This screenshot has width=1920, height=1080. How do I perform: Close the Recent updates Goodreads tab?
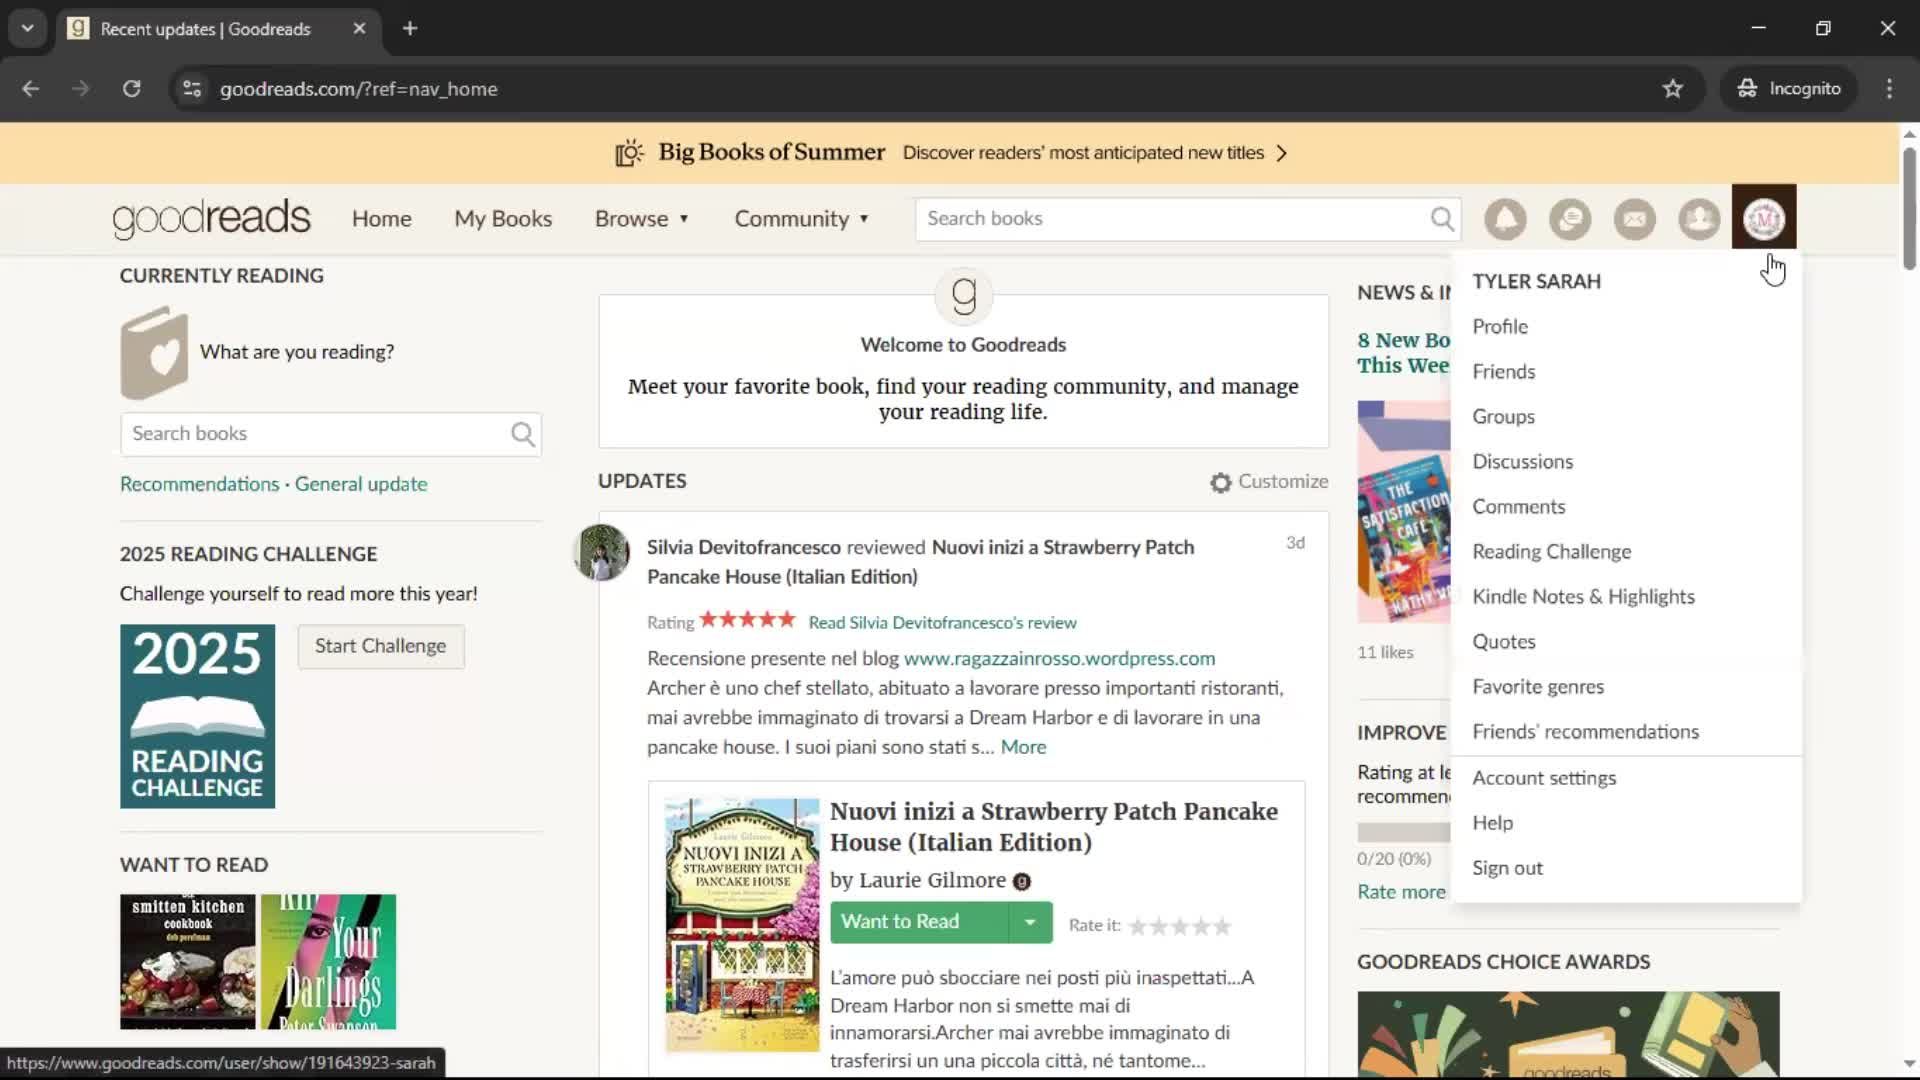pos(359,28)
